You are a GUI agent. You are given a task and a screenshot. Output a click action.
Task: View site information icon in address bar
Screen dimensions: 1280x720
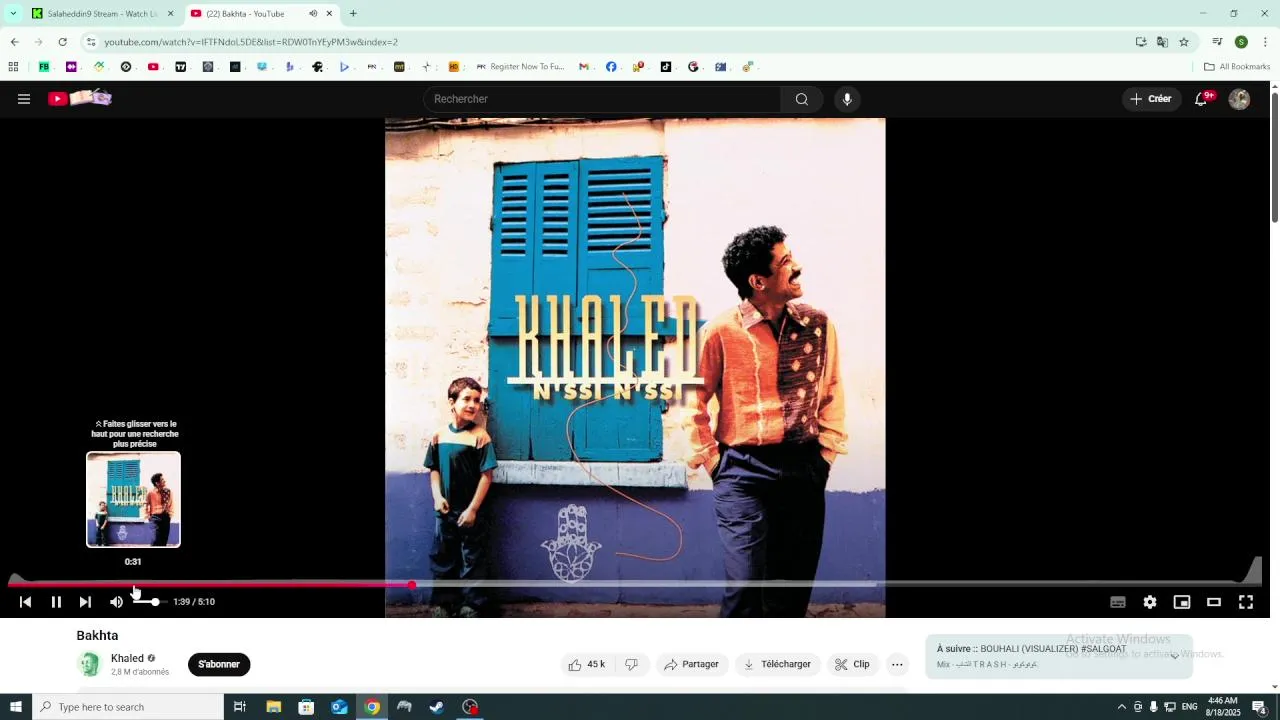point(91,42)
